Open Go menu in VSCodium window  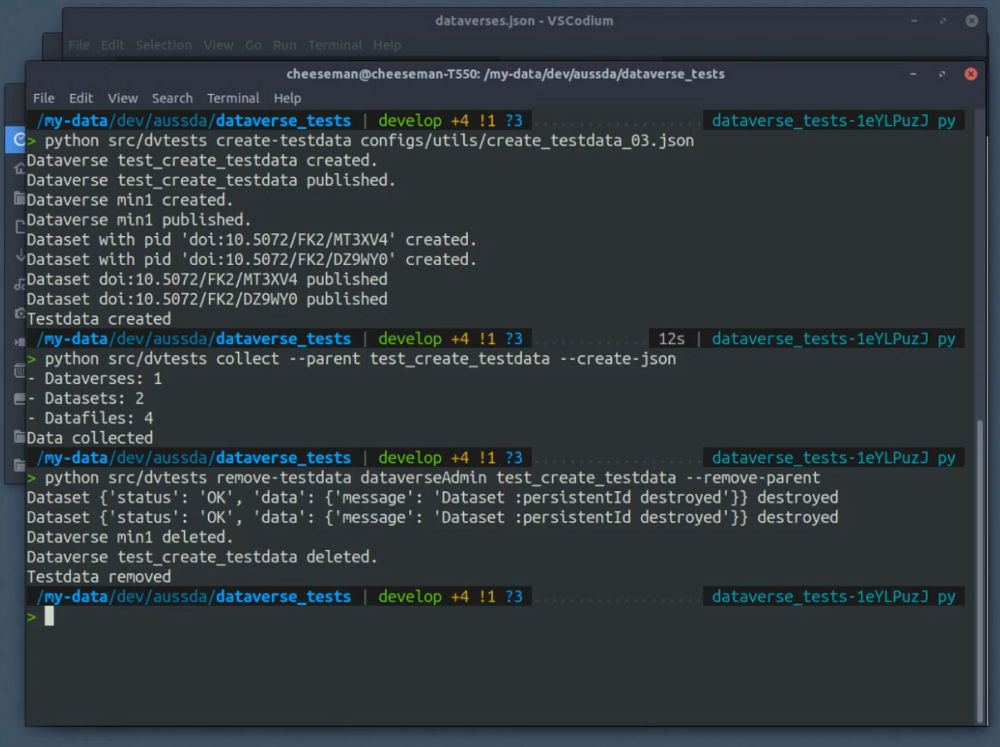253,45
